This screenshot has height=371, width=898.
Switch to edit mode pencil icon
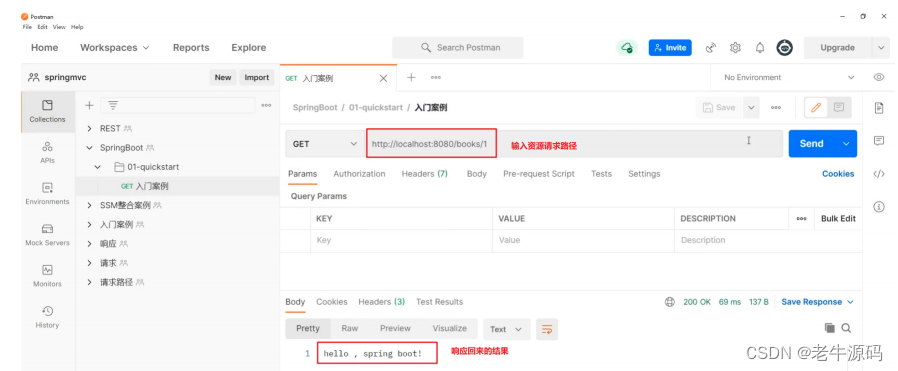pyautogui.click(x=816, y=107)
